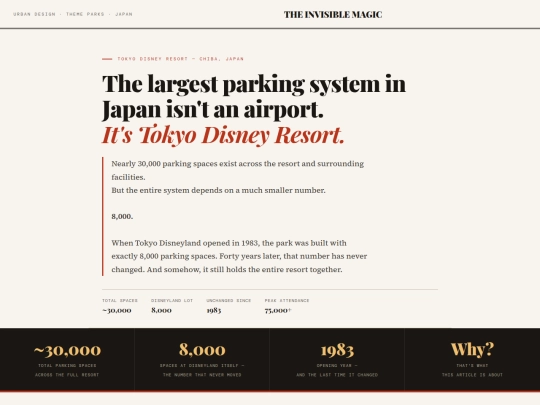Click the '8,000' value under Disneyland Lot
Image resolution: width=540 pixels, height=405 pixels.
(x=161, y=310)
